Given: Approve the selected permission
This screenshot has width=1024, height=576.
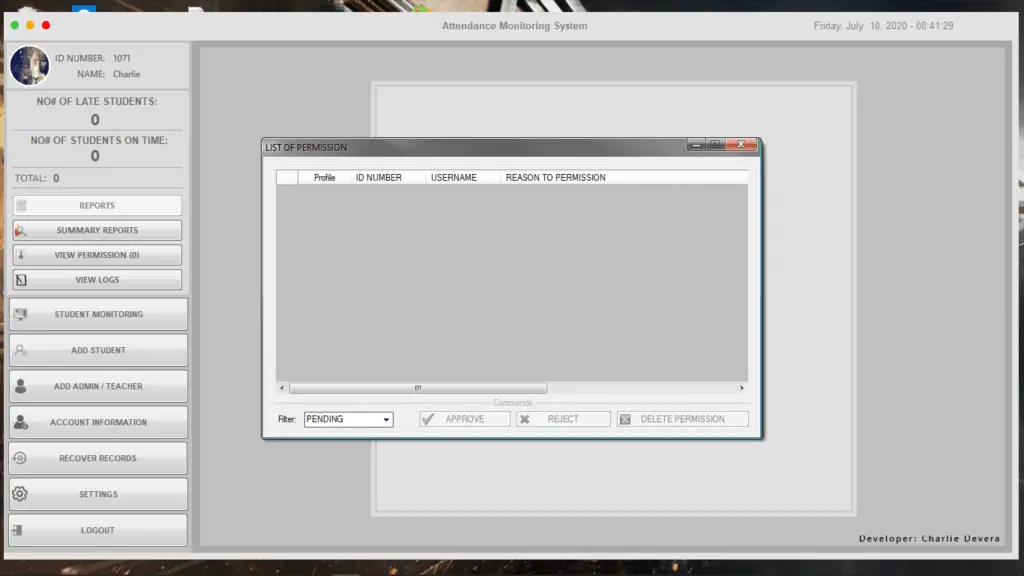Looking at the screenshot, I should click(x=464, y=419).
